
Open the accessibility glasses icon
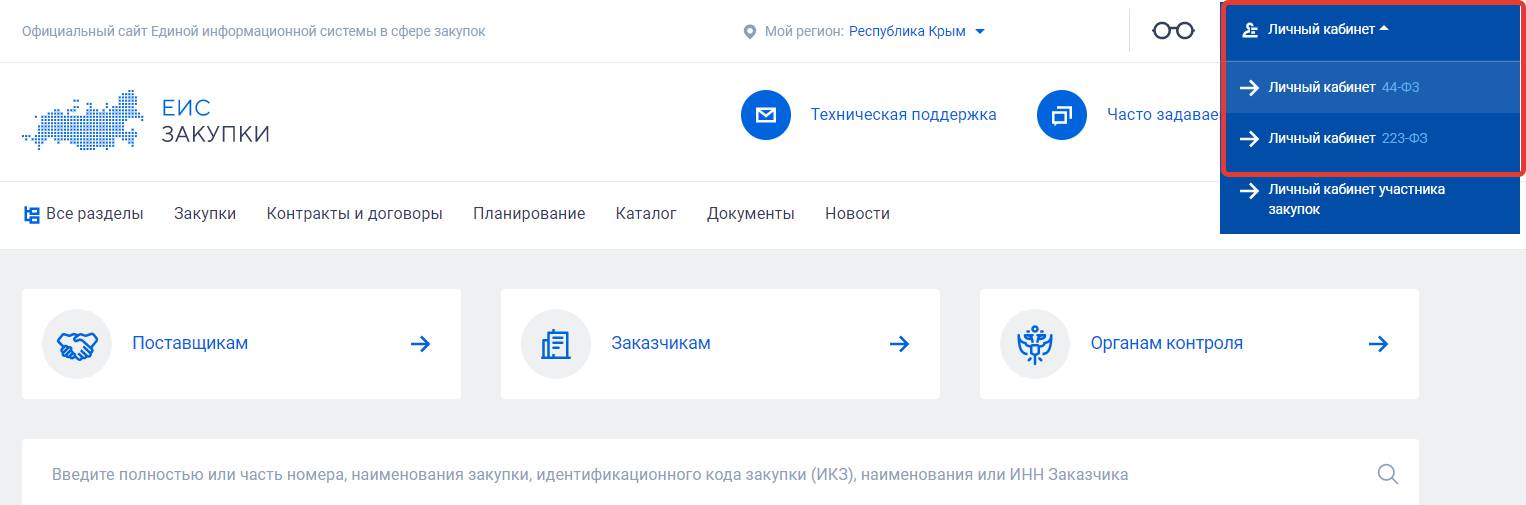point(1173,31)
